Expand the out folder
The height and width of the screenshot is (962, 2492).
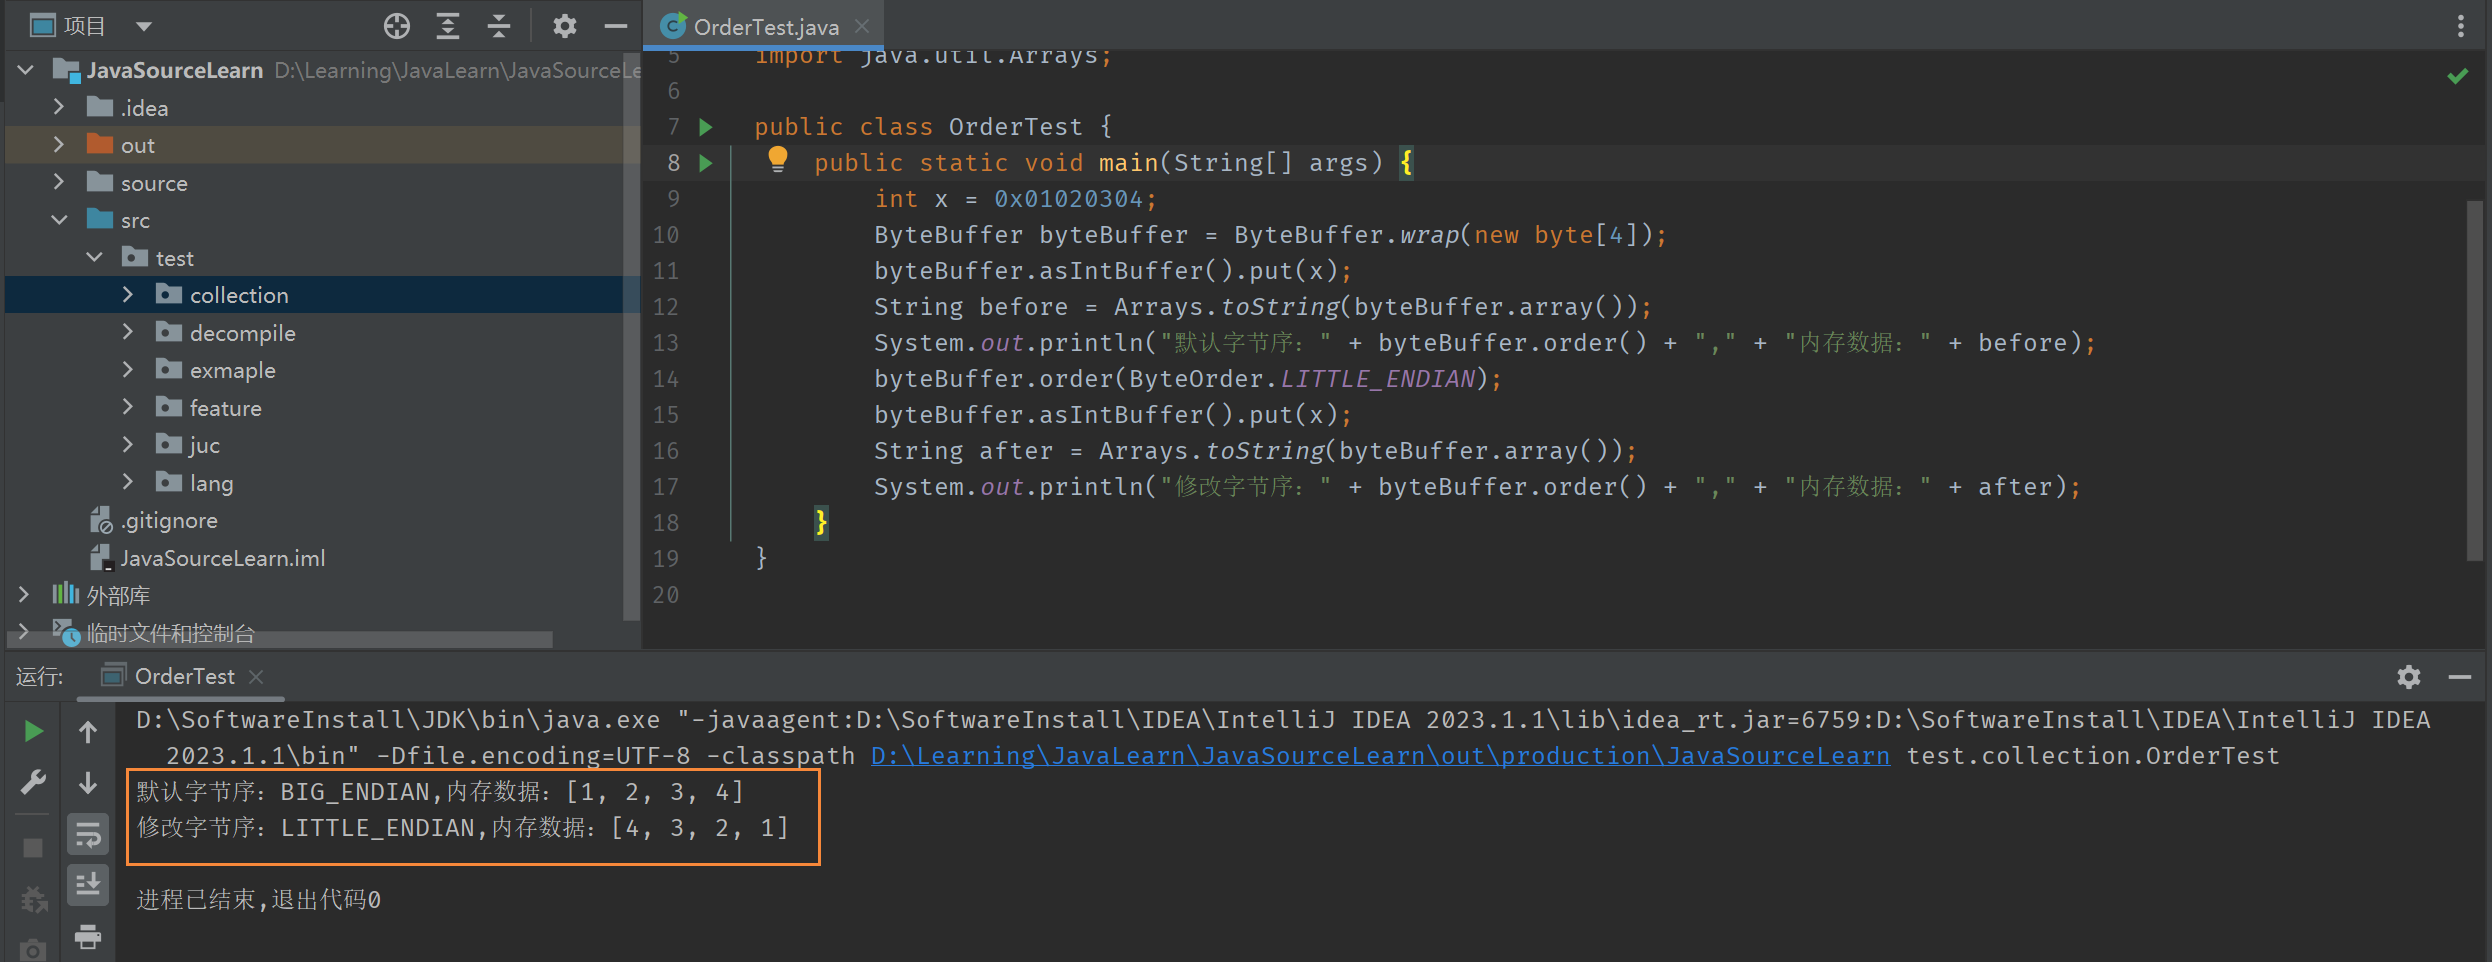pyautogui.click(x=58, y=145)
